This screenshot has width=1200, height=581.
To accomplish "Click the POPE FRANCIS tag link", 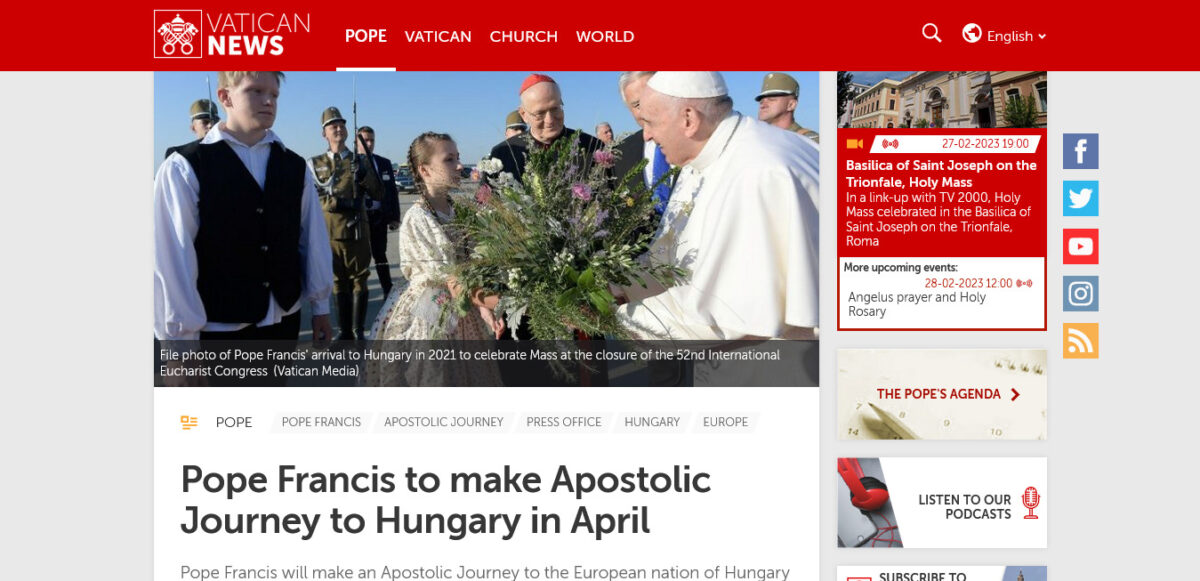I will tap(321, 422).
